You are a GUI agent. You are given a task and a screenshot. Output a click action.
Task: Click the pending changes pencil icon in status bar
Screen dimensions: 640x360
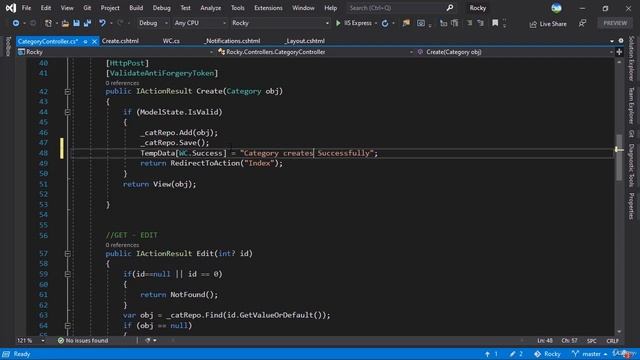tap(513, 354)
